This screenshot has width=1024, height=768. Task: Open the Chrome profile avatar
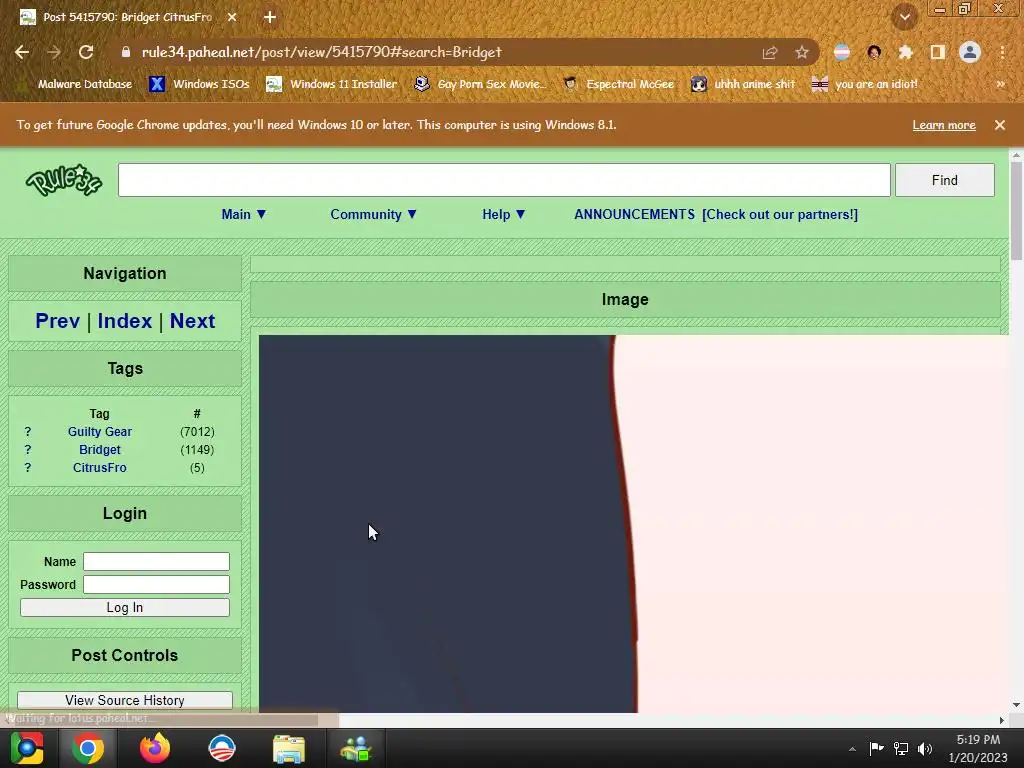[970, 52]
